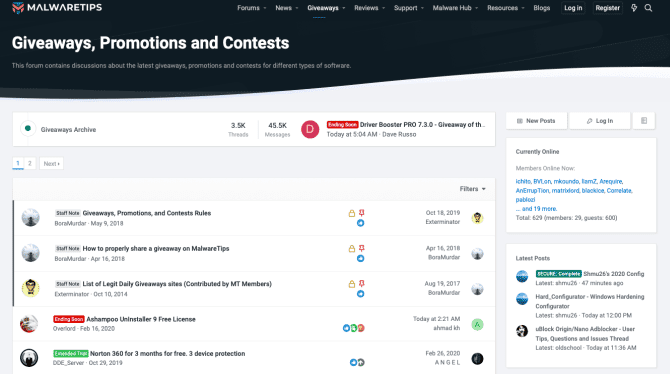670x374 pixels.
Task: Go to page 2 of threads
Action: (x=29, y=163)
